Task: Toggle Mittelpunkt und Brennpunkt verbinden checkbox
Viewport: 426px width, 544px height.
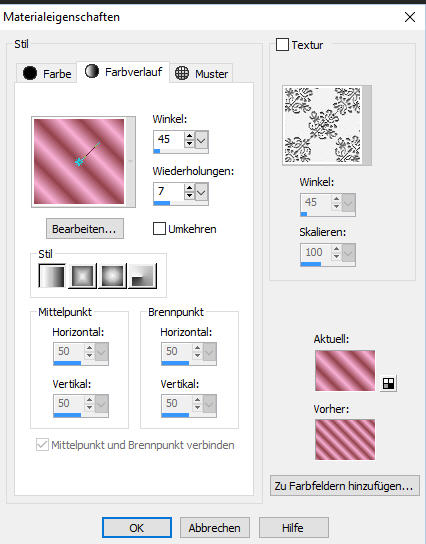Action: 42,445
